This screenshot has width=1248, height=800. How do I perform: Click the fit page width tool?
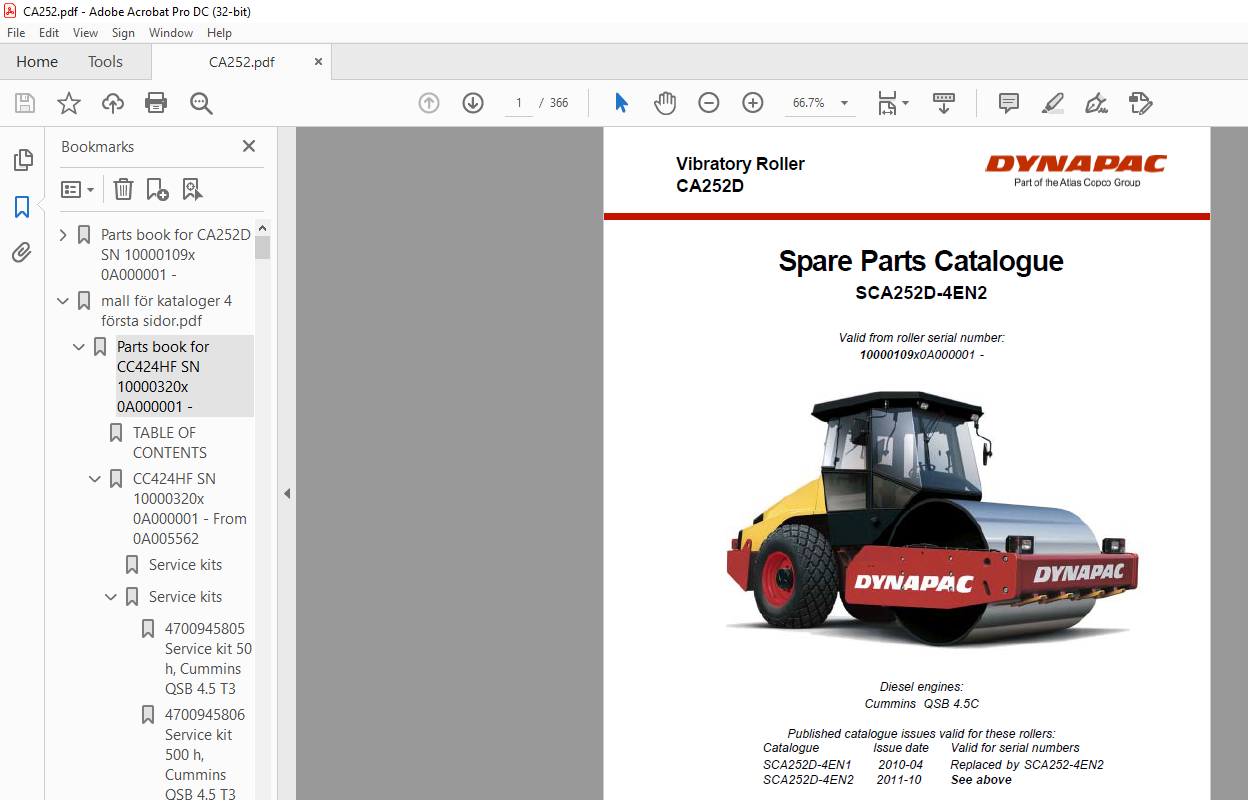(x=887, y=103)
